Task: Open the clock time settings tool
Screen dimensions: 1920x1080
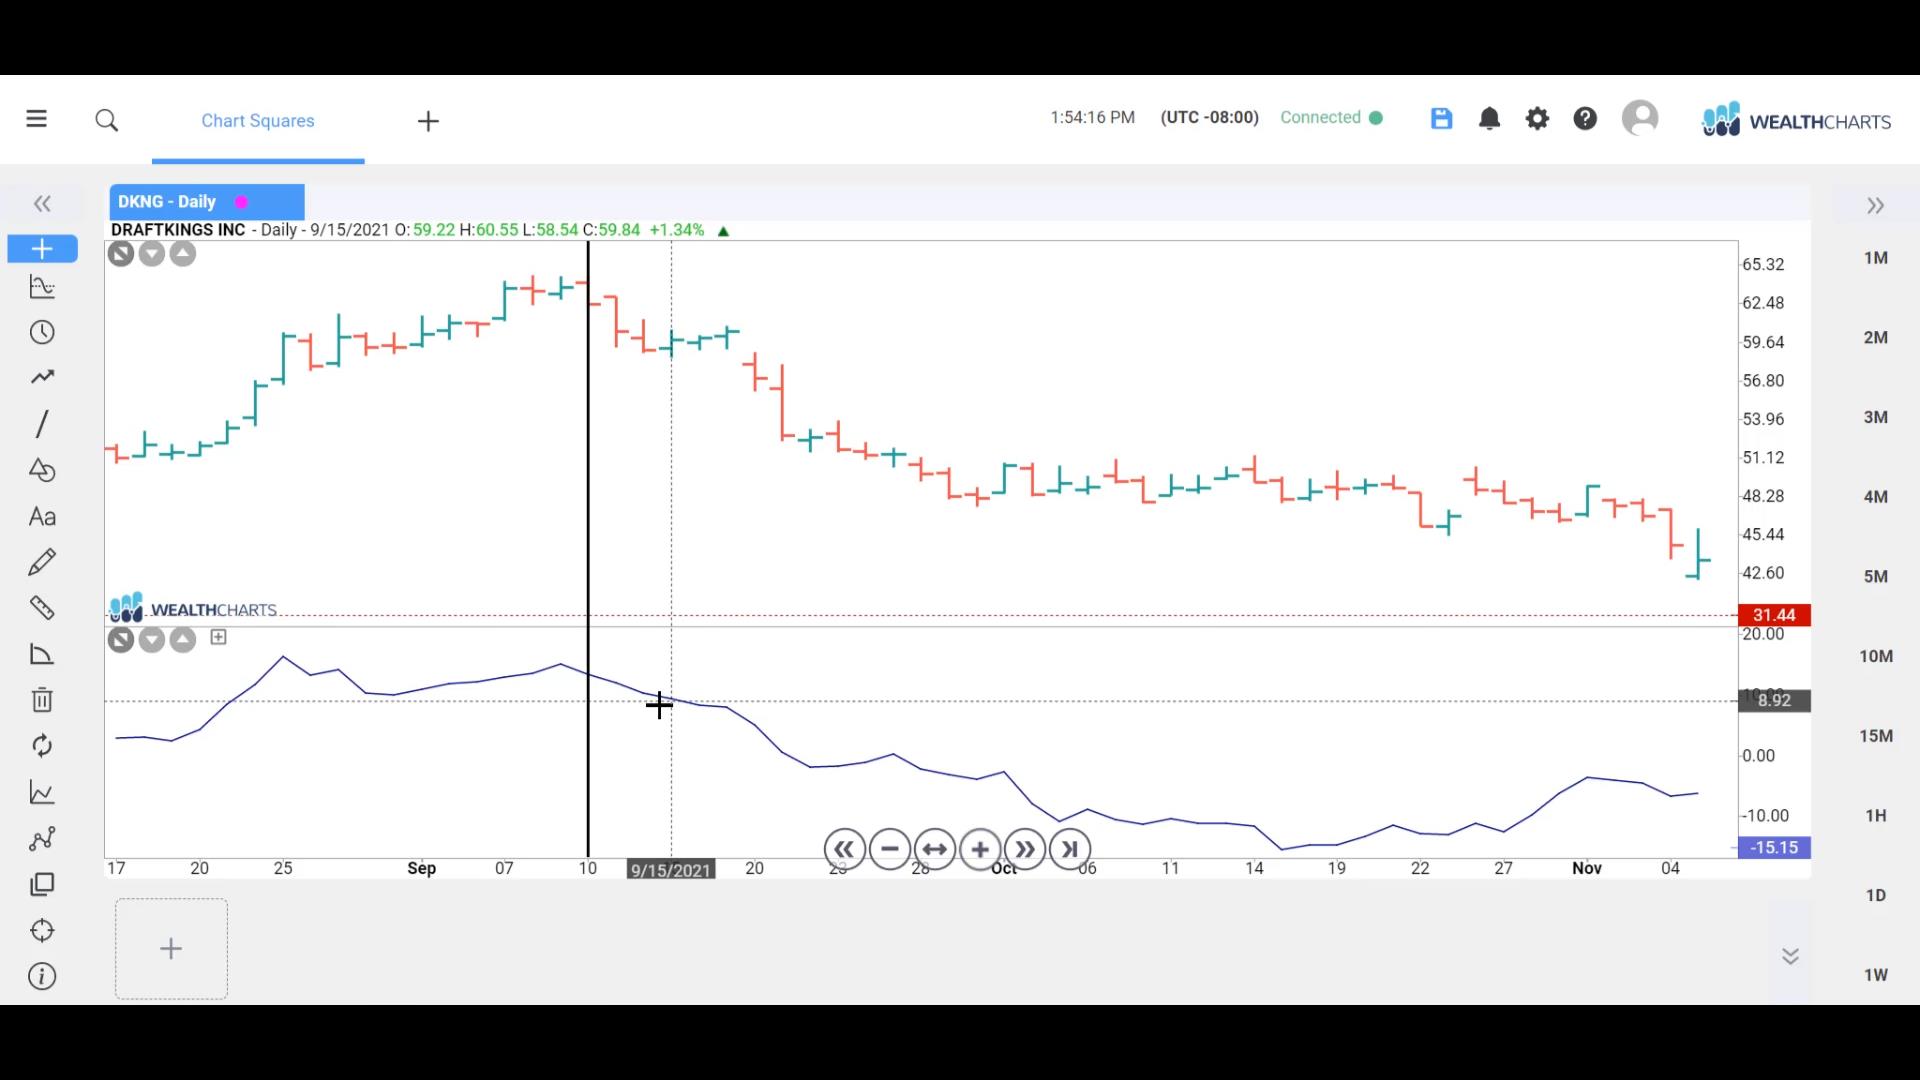Action: (x=42, y=332)
